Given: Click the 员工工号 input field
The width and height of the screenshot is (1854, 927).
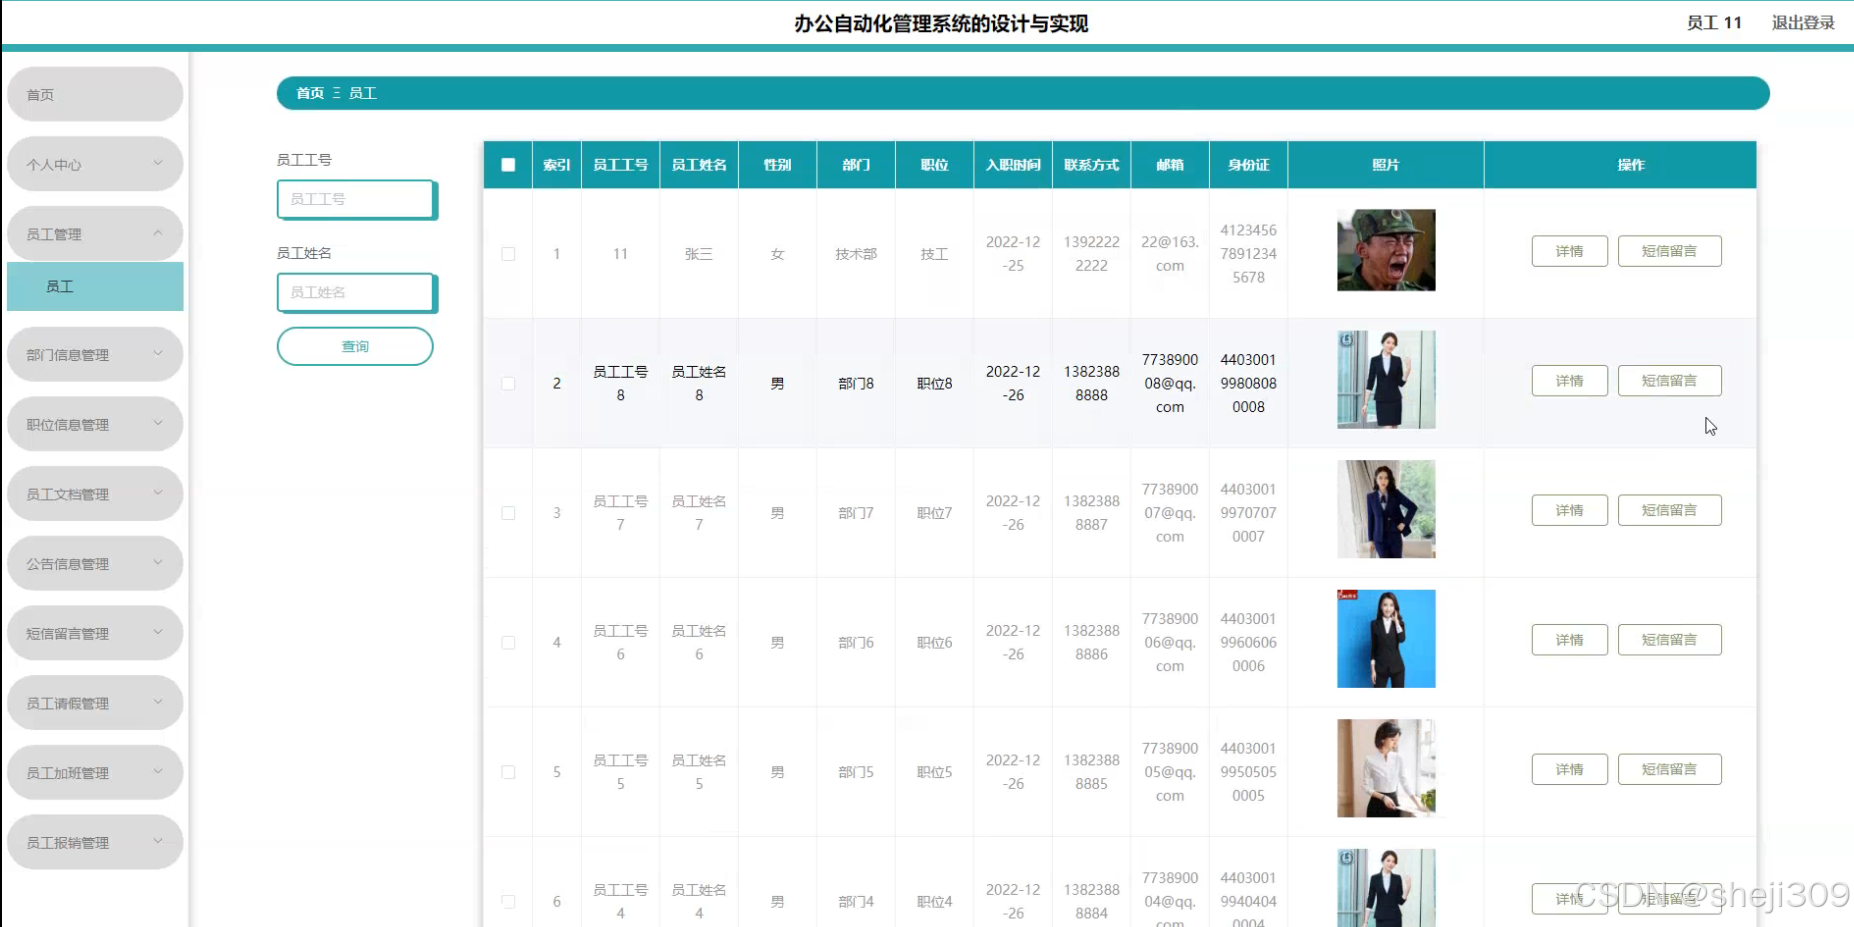Looking at the screenshot, I should pyautogui.click(x=355, y=199).
